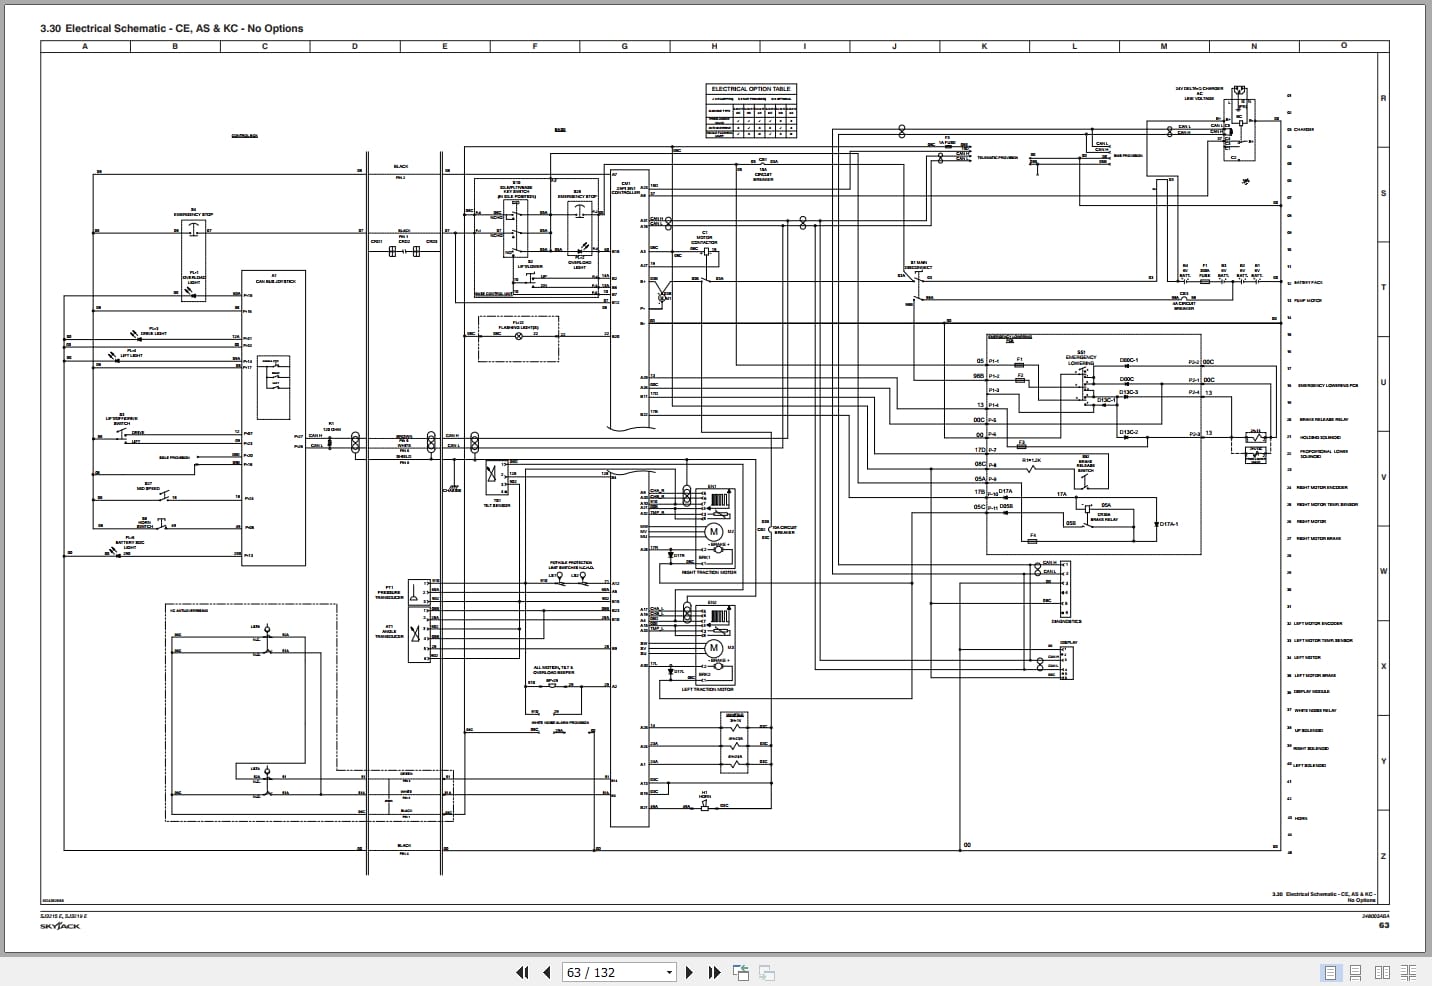Click the greyed go to next view icon
This screenshot has height=986, width=1432.
point(767,972)
